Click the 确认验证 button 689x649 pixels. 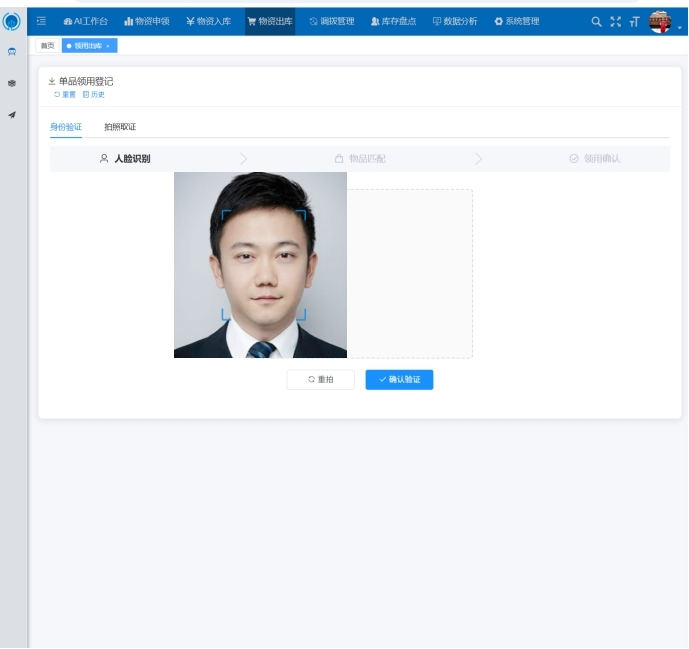(x=399, y=380)
